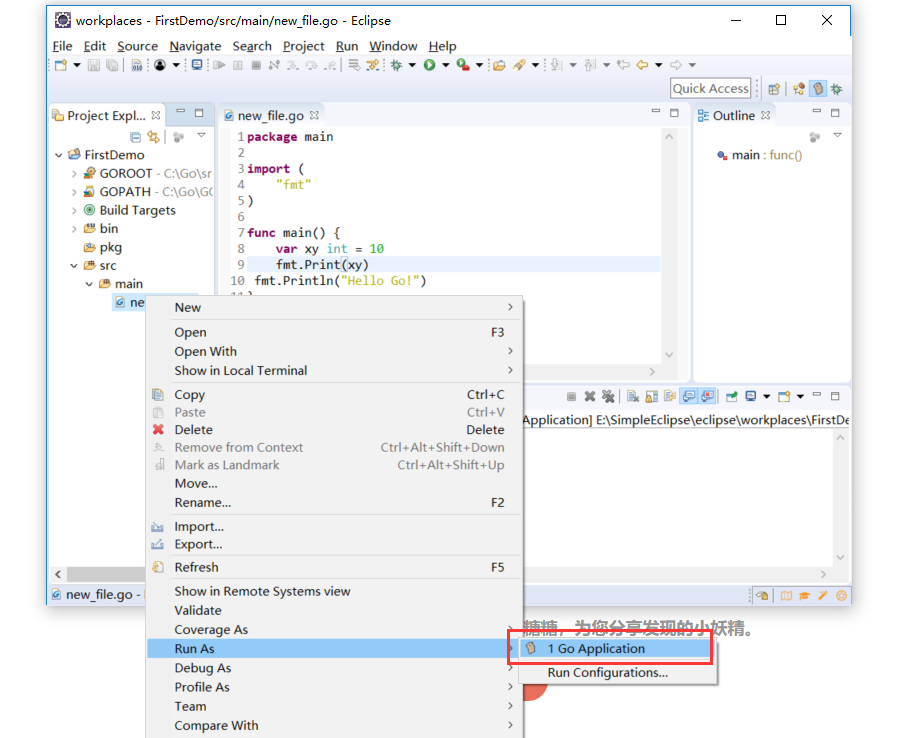Open the Source menu

[138, 46]
